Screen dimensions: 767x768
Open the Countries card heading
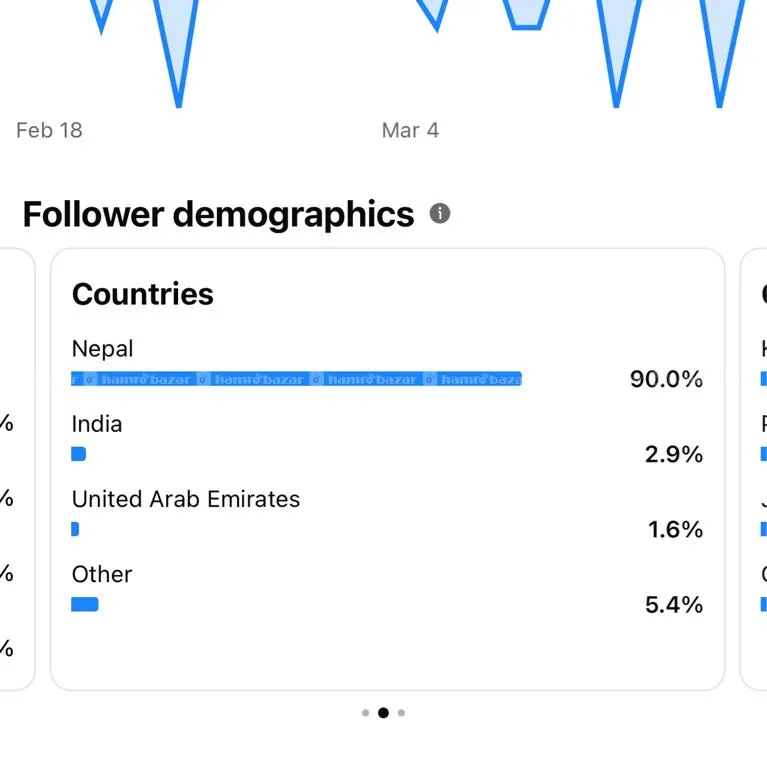(143, 294)
